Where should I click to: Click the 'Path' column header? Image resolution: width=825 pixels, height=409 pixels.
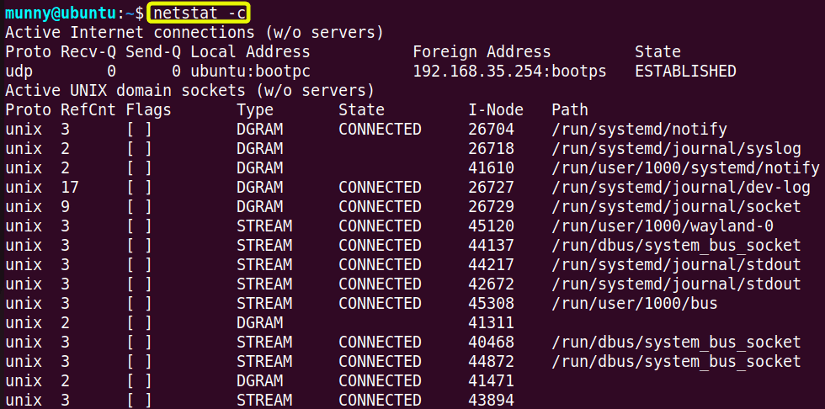coord(569,110)
